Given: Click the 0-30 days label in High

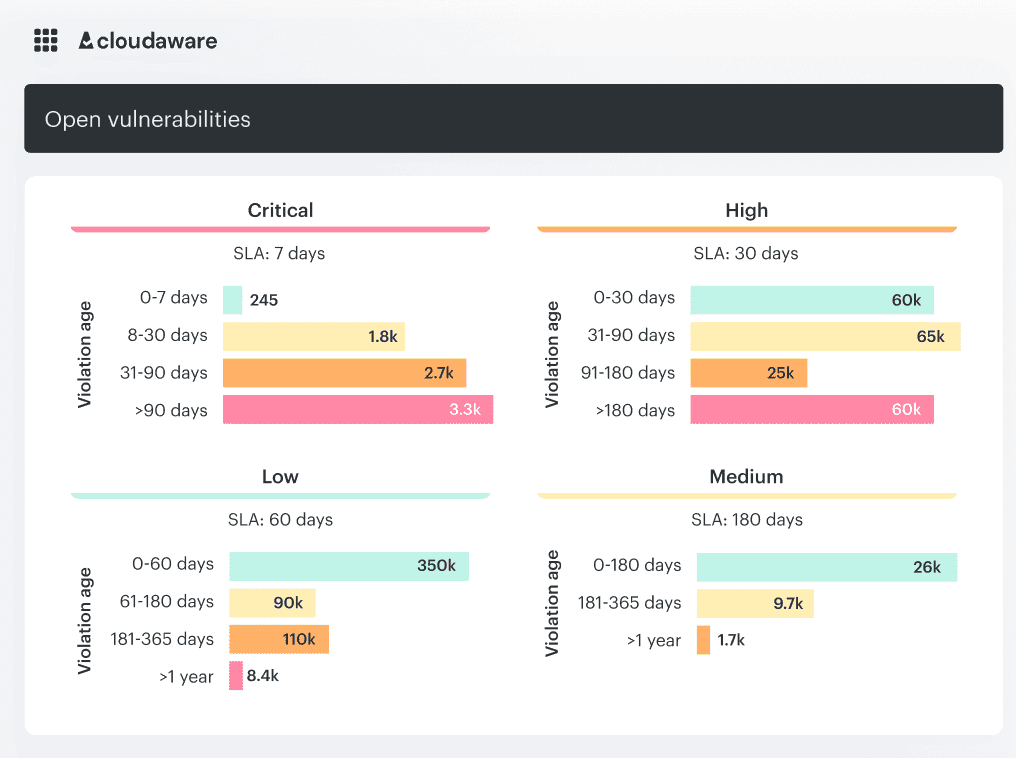Looking at the screenshot, I should [636, 299].
